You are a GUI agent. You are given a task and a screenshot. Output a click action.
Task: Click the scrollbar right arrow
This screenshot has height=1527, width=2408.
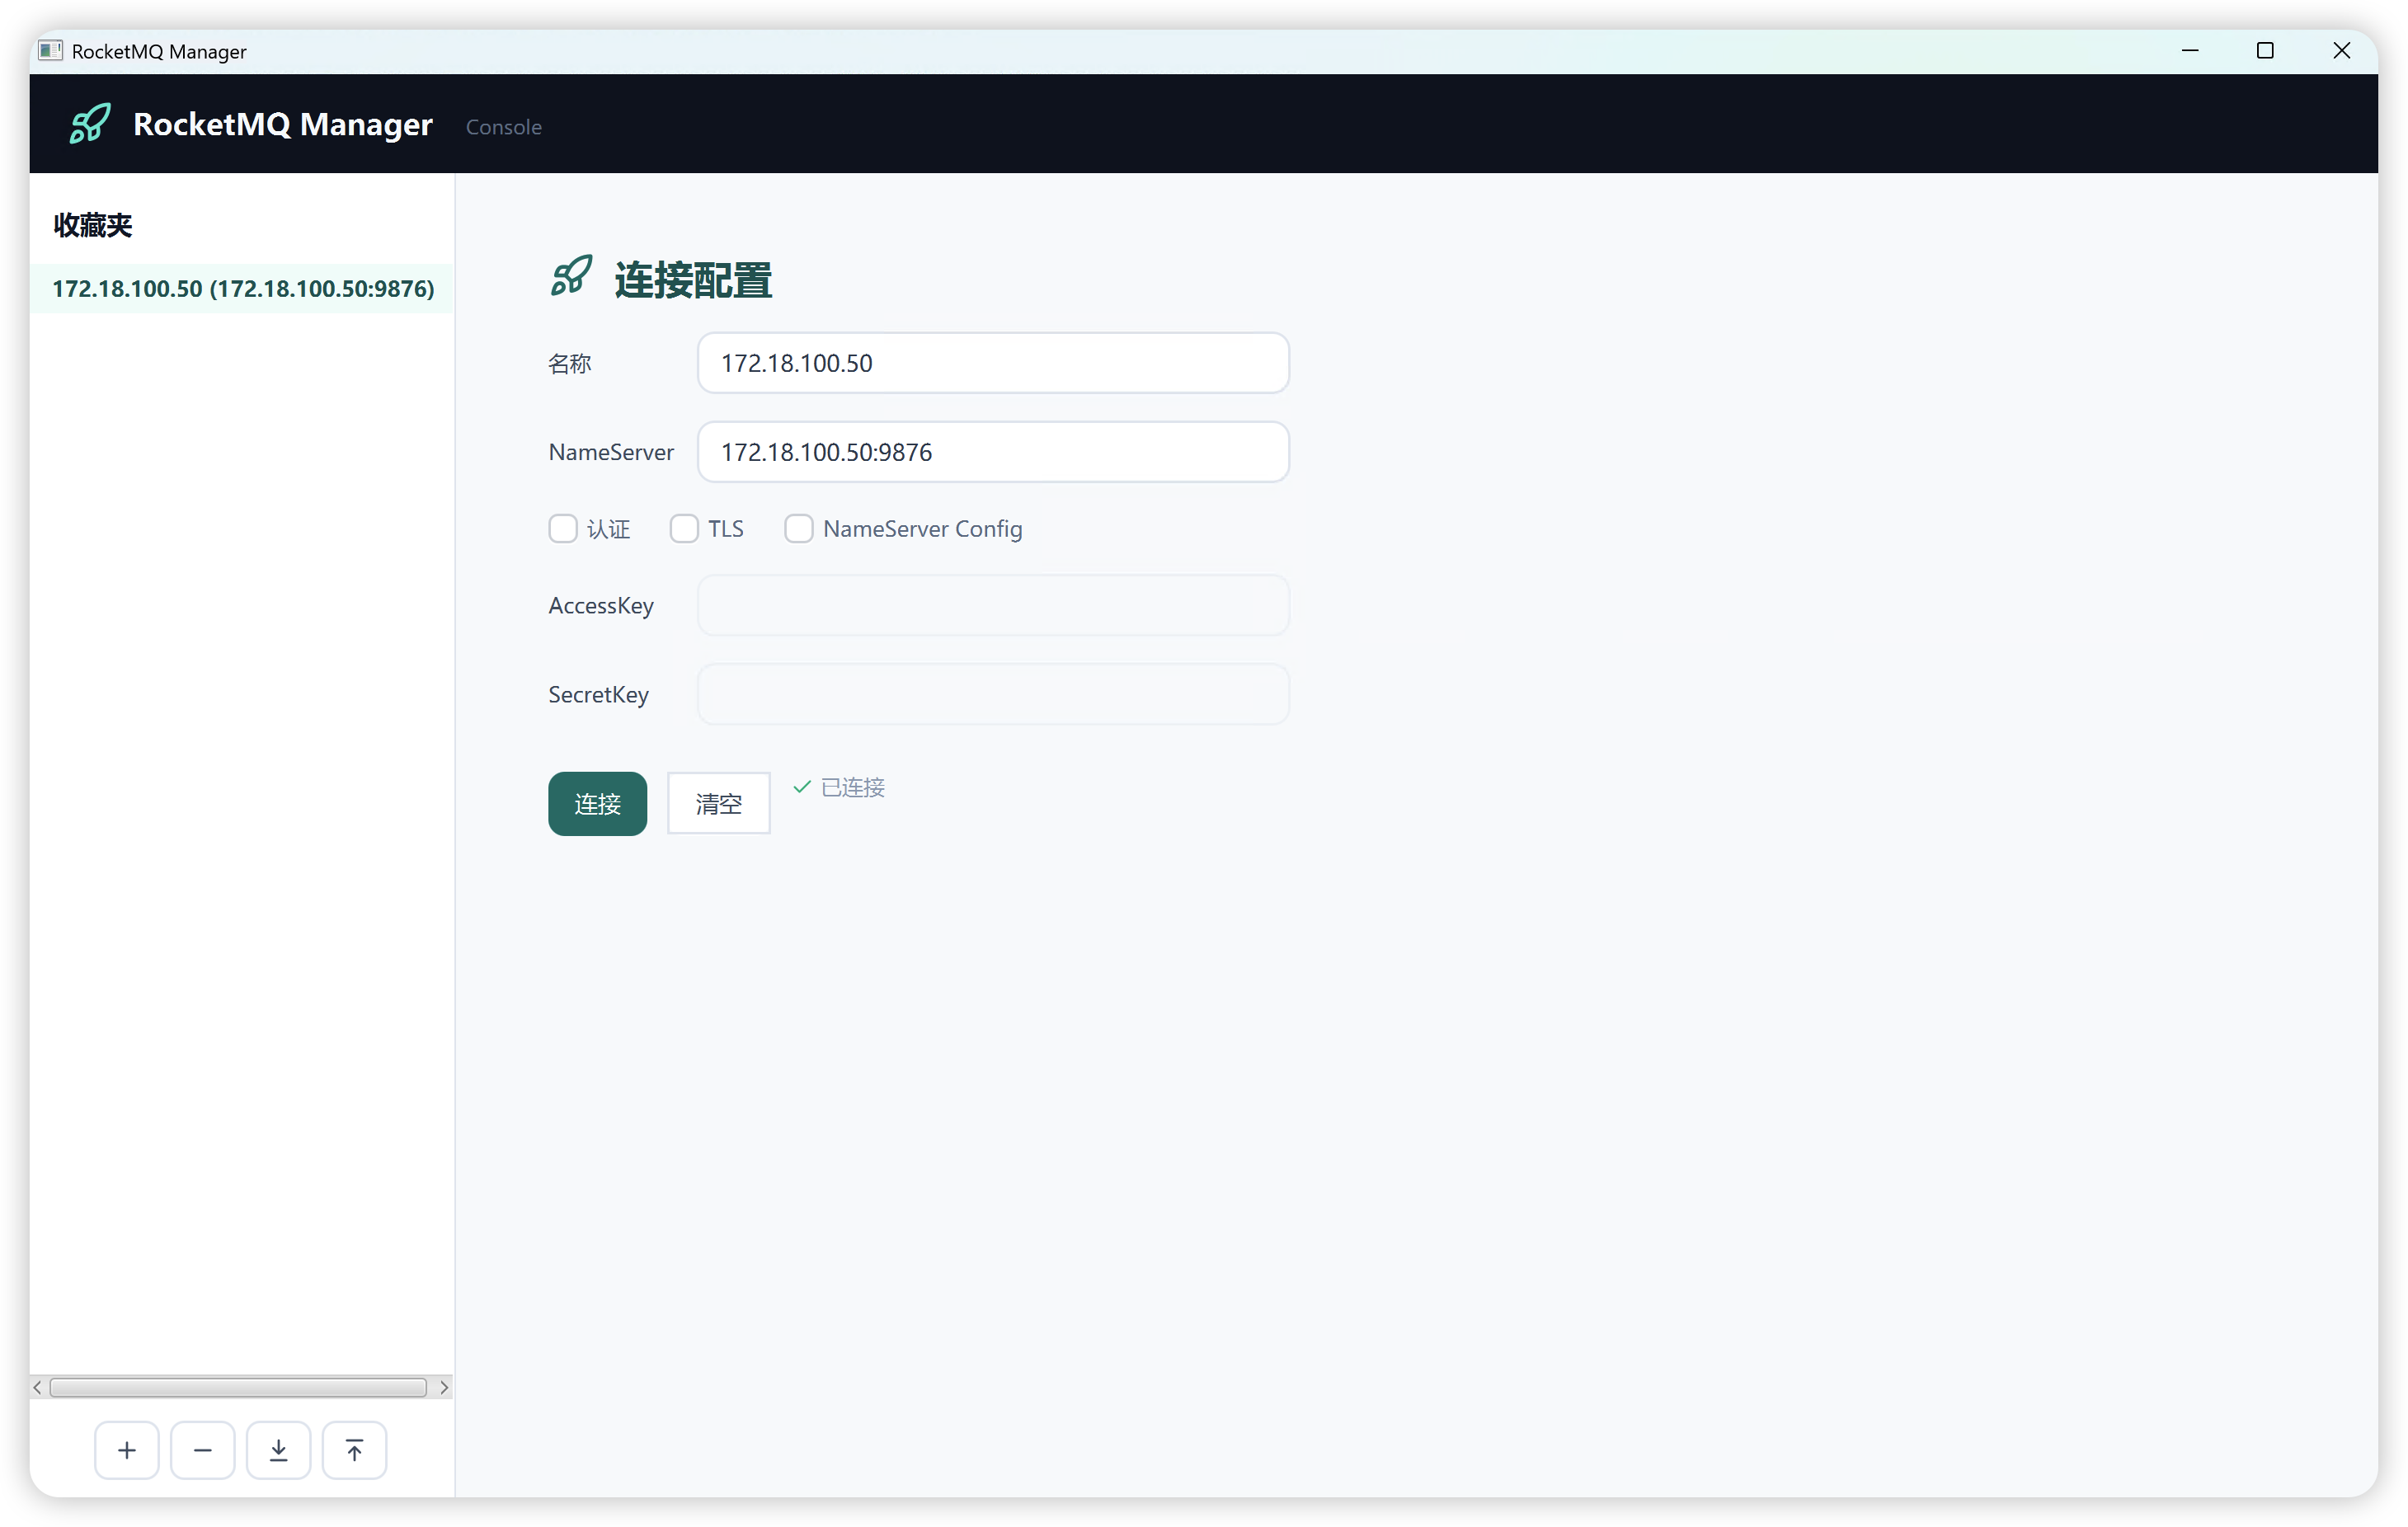point(444,1387)
